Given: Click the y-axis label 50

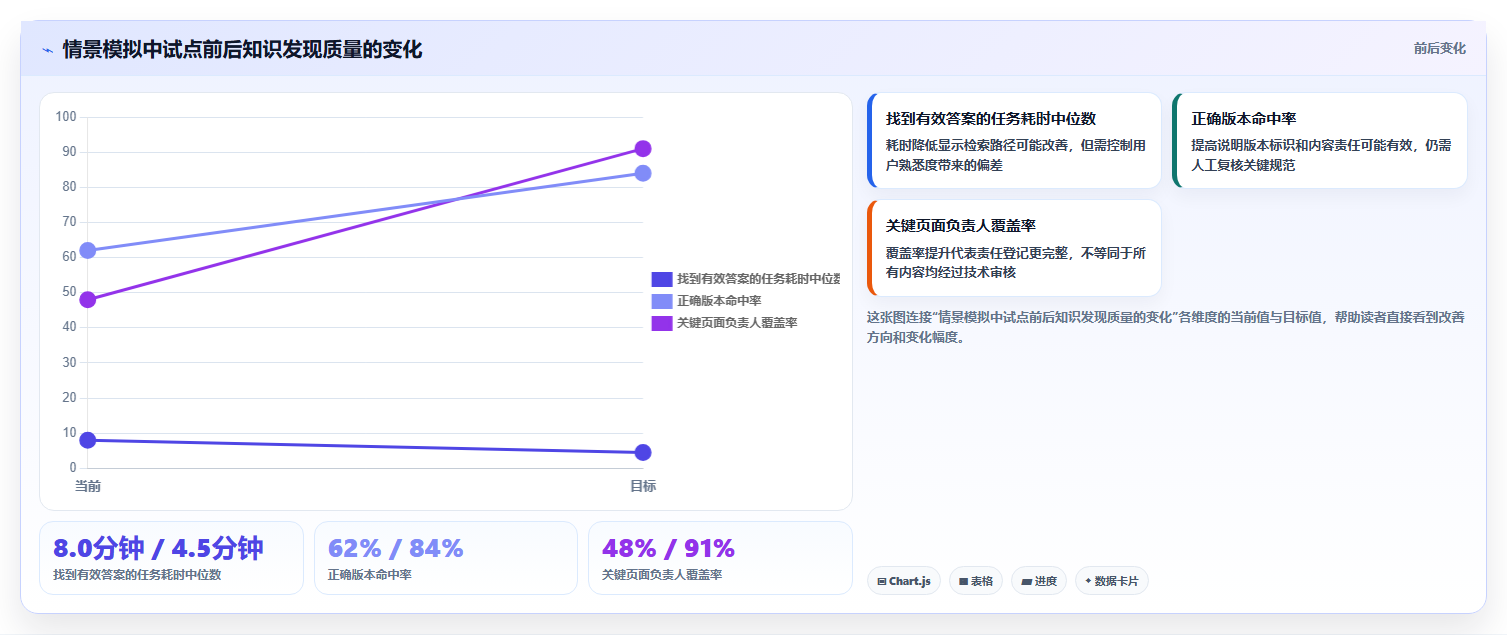Looking at the screenshot, I should pos(69,292).
